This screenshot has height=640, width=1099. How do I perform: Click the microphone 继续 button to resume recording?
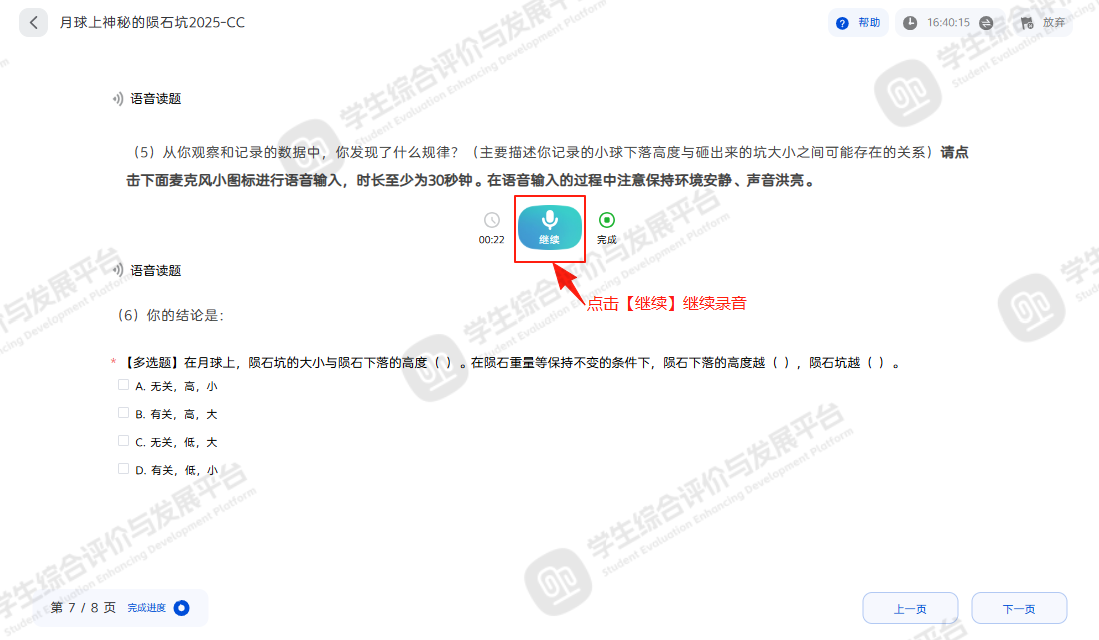[x=550, y=228]
